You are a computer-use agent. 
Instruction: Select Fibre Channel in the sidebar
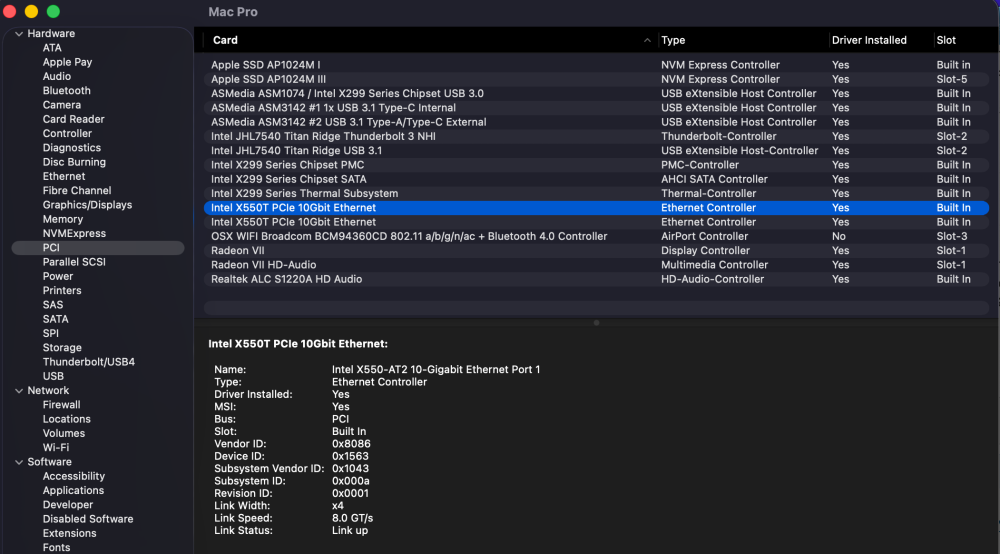coord(77,191)
